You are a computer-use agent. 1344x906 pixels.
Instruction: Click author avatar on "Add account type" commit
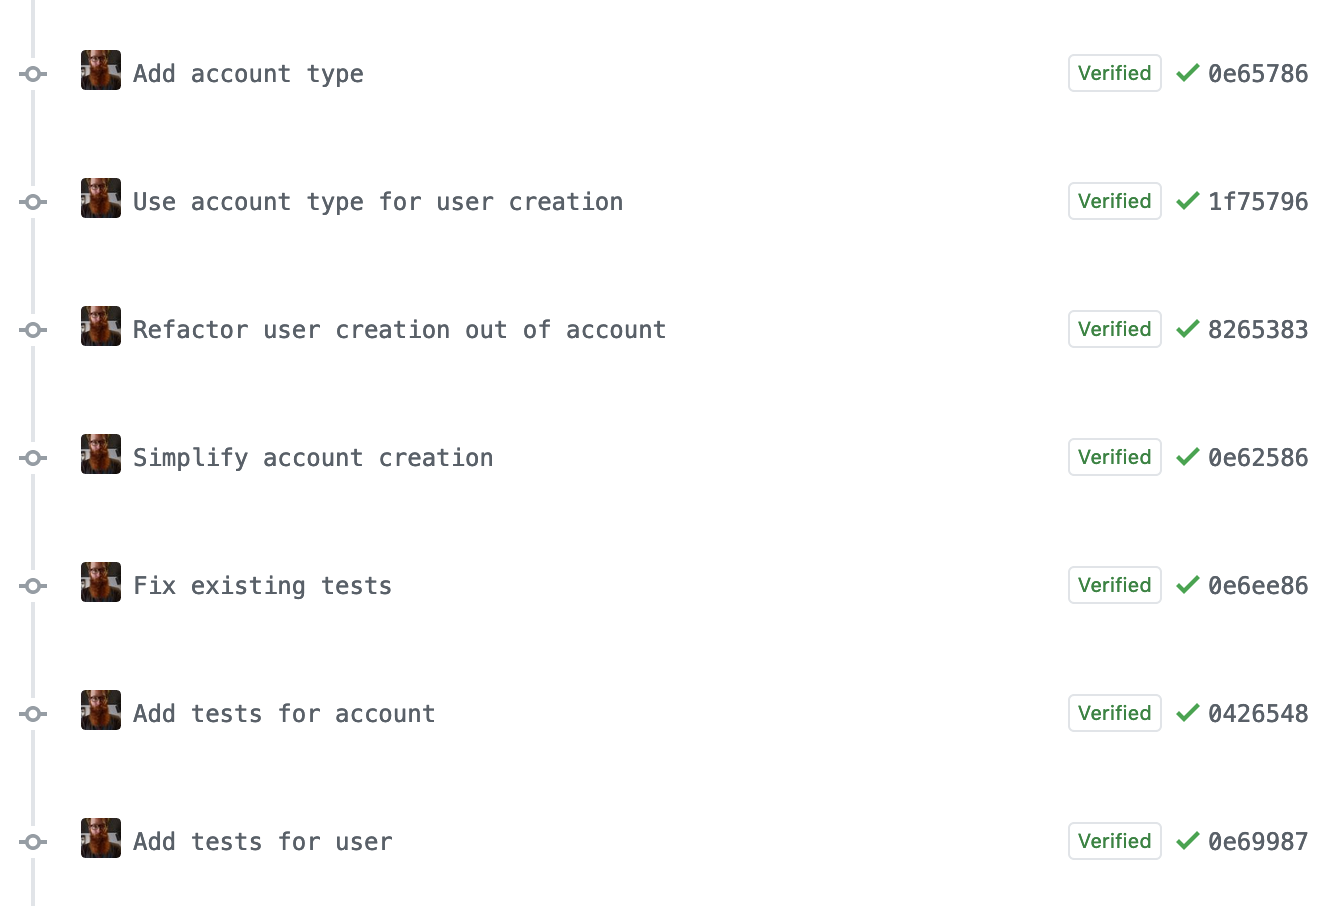point(101,70)
